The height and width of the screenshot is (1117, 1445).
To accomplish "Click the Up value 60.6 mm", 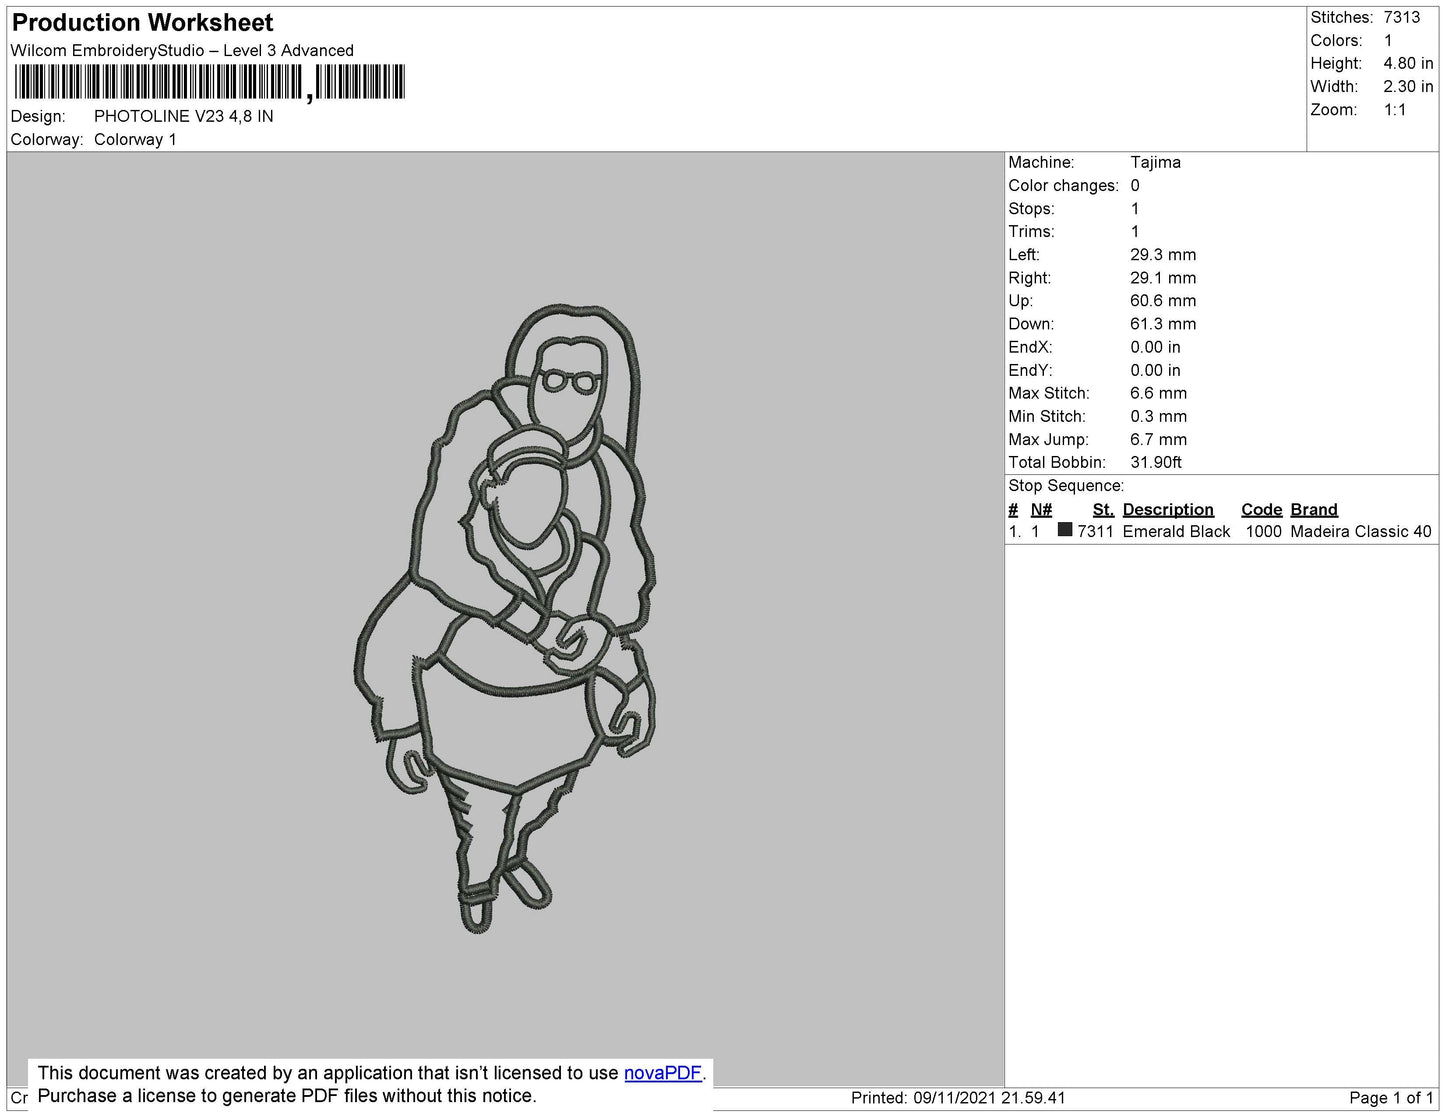I will click(1163, 301).
